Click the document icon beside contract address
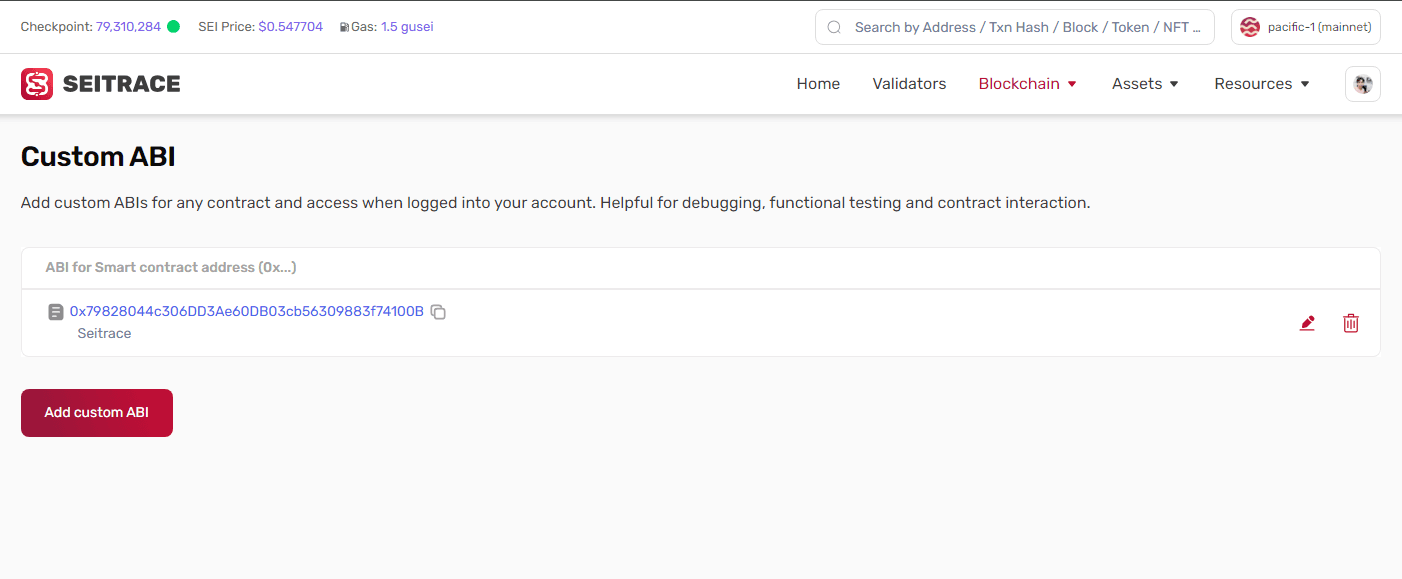 click(56, 312)
